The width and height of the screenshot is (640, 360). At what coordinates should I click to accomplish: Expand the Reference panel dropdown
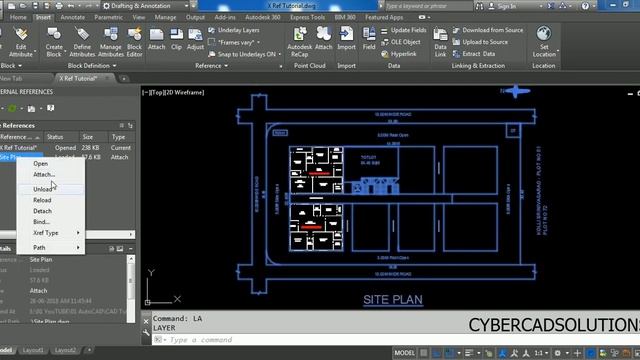(x=211, y=66)
